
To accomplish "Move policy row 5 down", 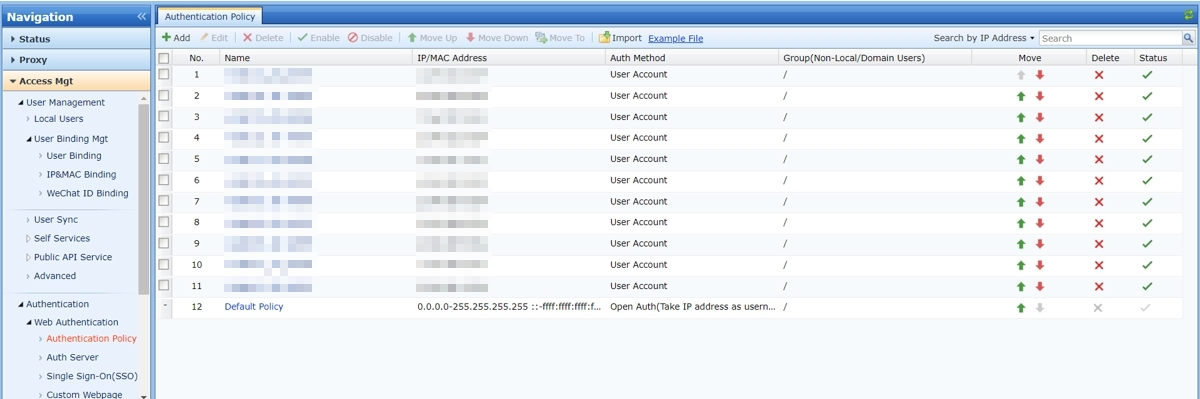I will click(1040, 159).
